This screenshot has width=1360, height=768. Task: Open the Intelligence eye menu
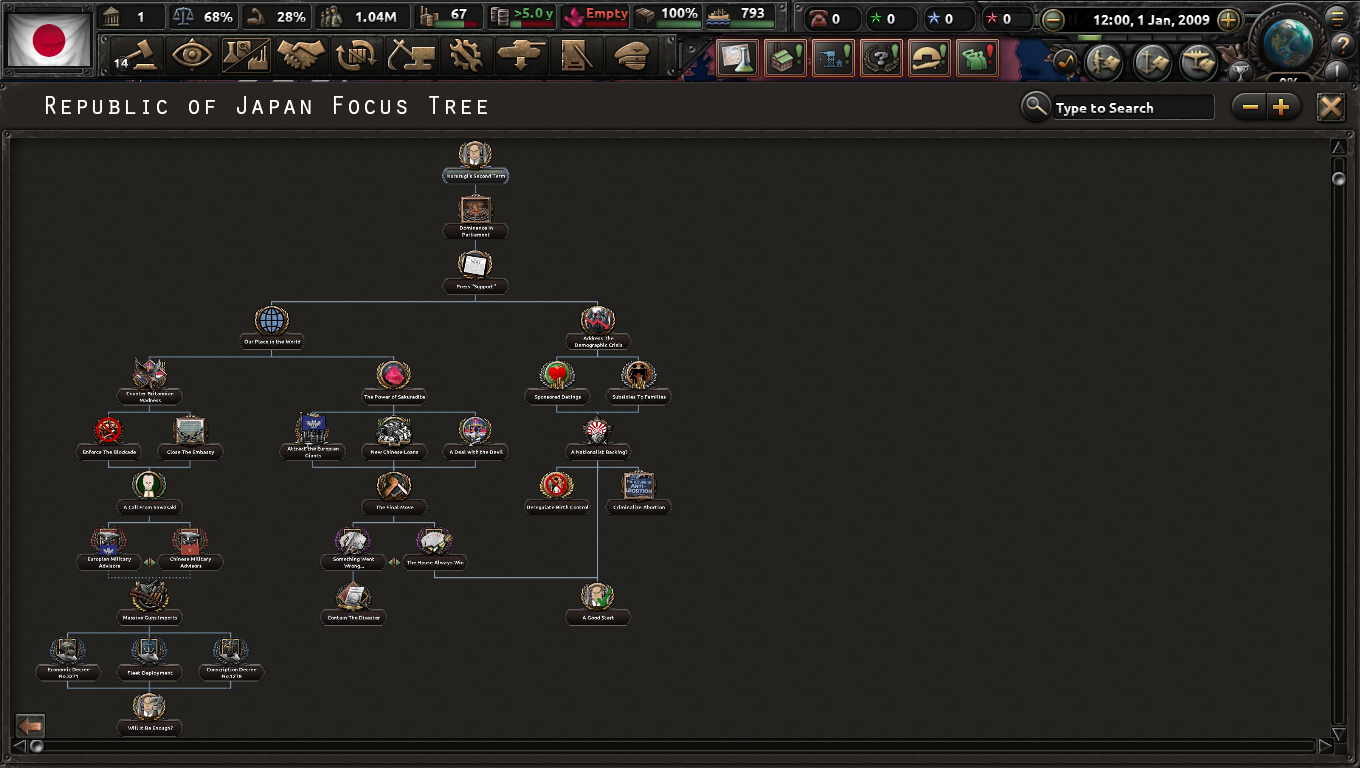tap(191, 55)
